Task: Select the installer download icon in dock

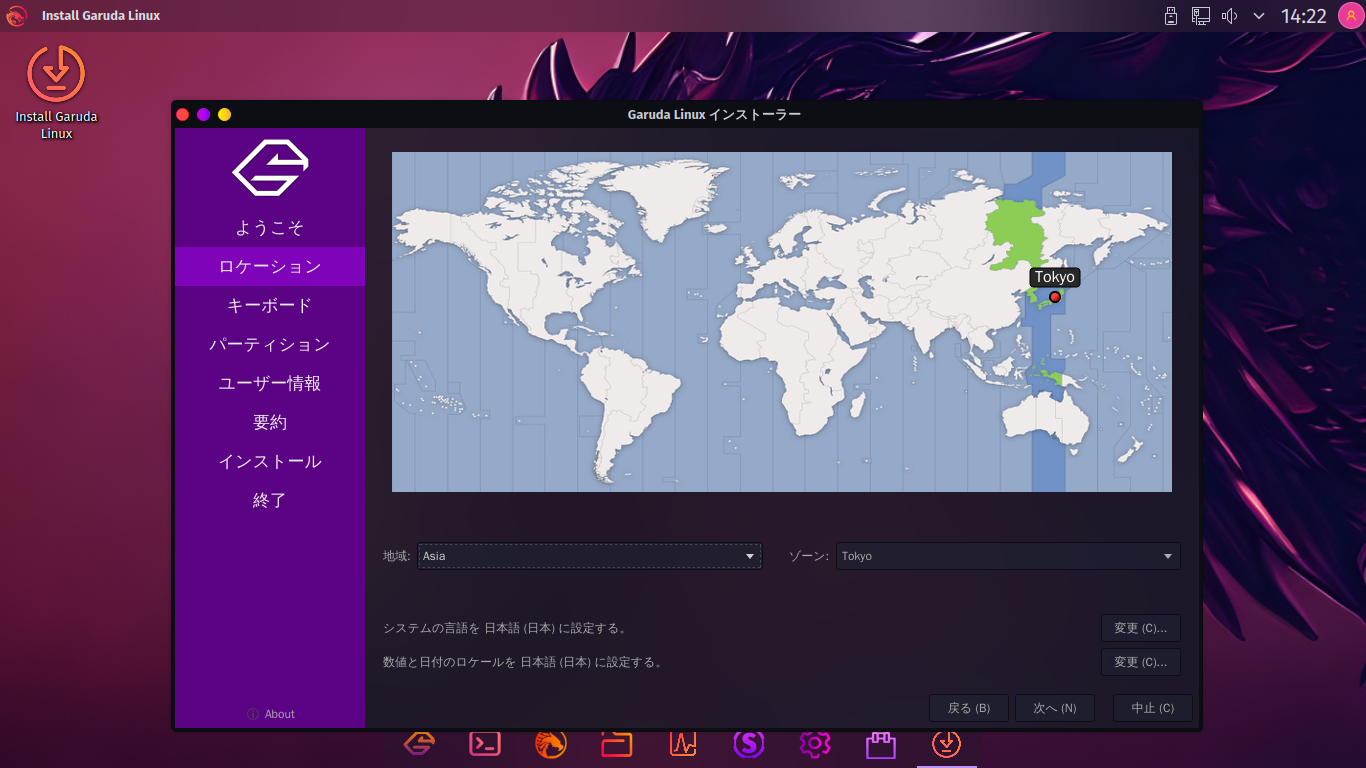Action: [x=947, y=744]
